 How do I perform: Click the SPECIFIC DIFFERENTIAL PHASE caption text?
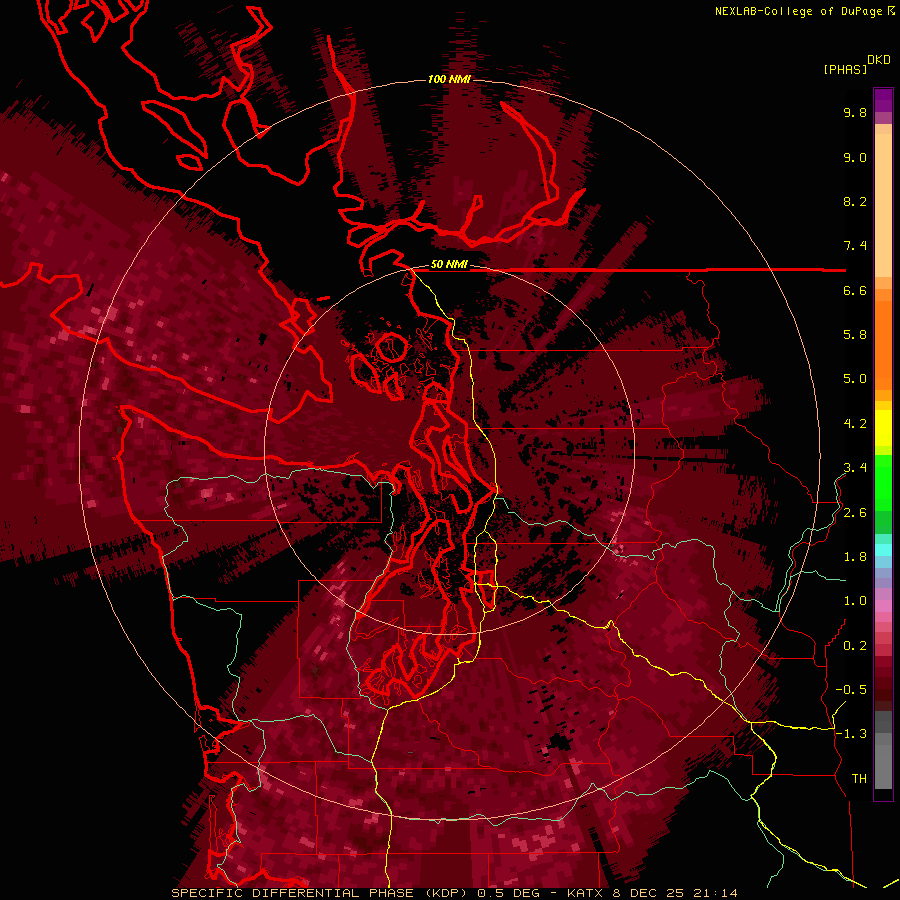point(292,893)
